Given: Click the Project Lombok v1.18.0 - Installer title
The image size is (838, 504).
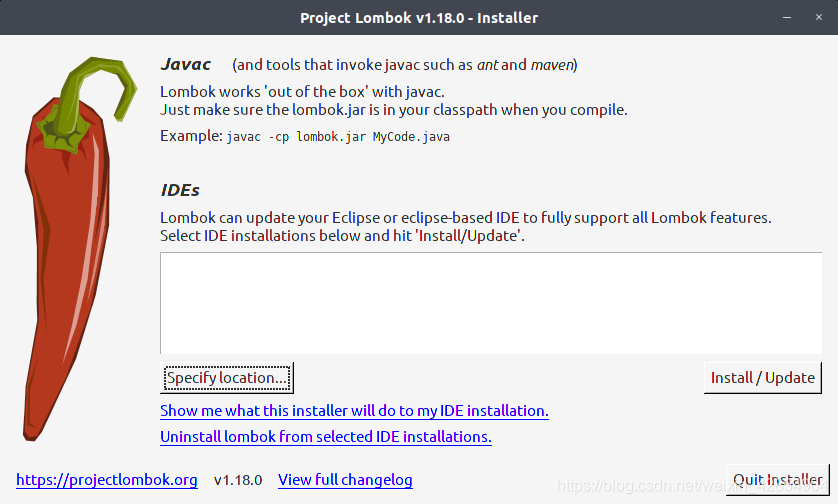Looking at the screenshot, I should click(x=419, y=18).
